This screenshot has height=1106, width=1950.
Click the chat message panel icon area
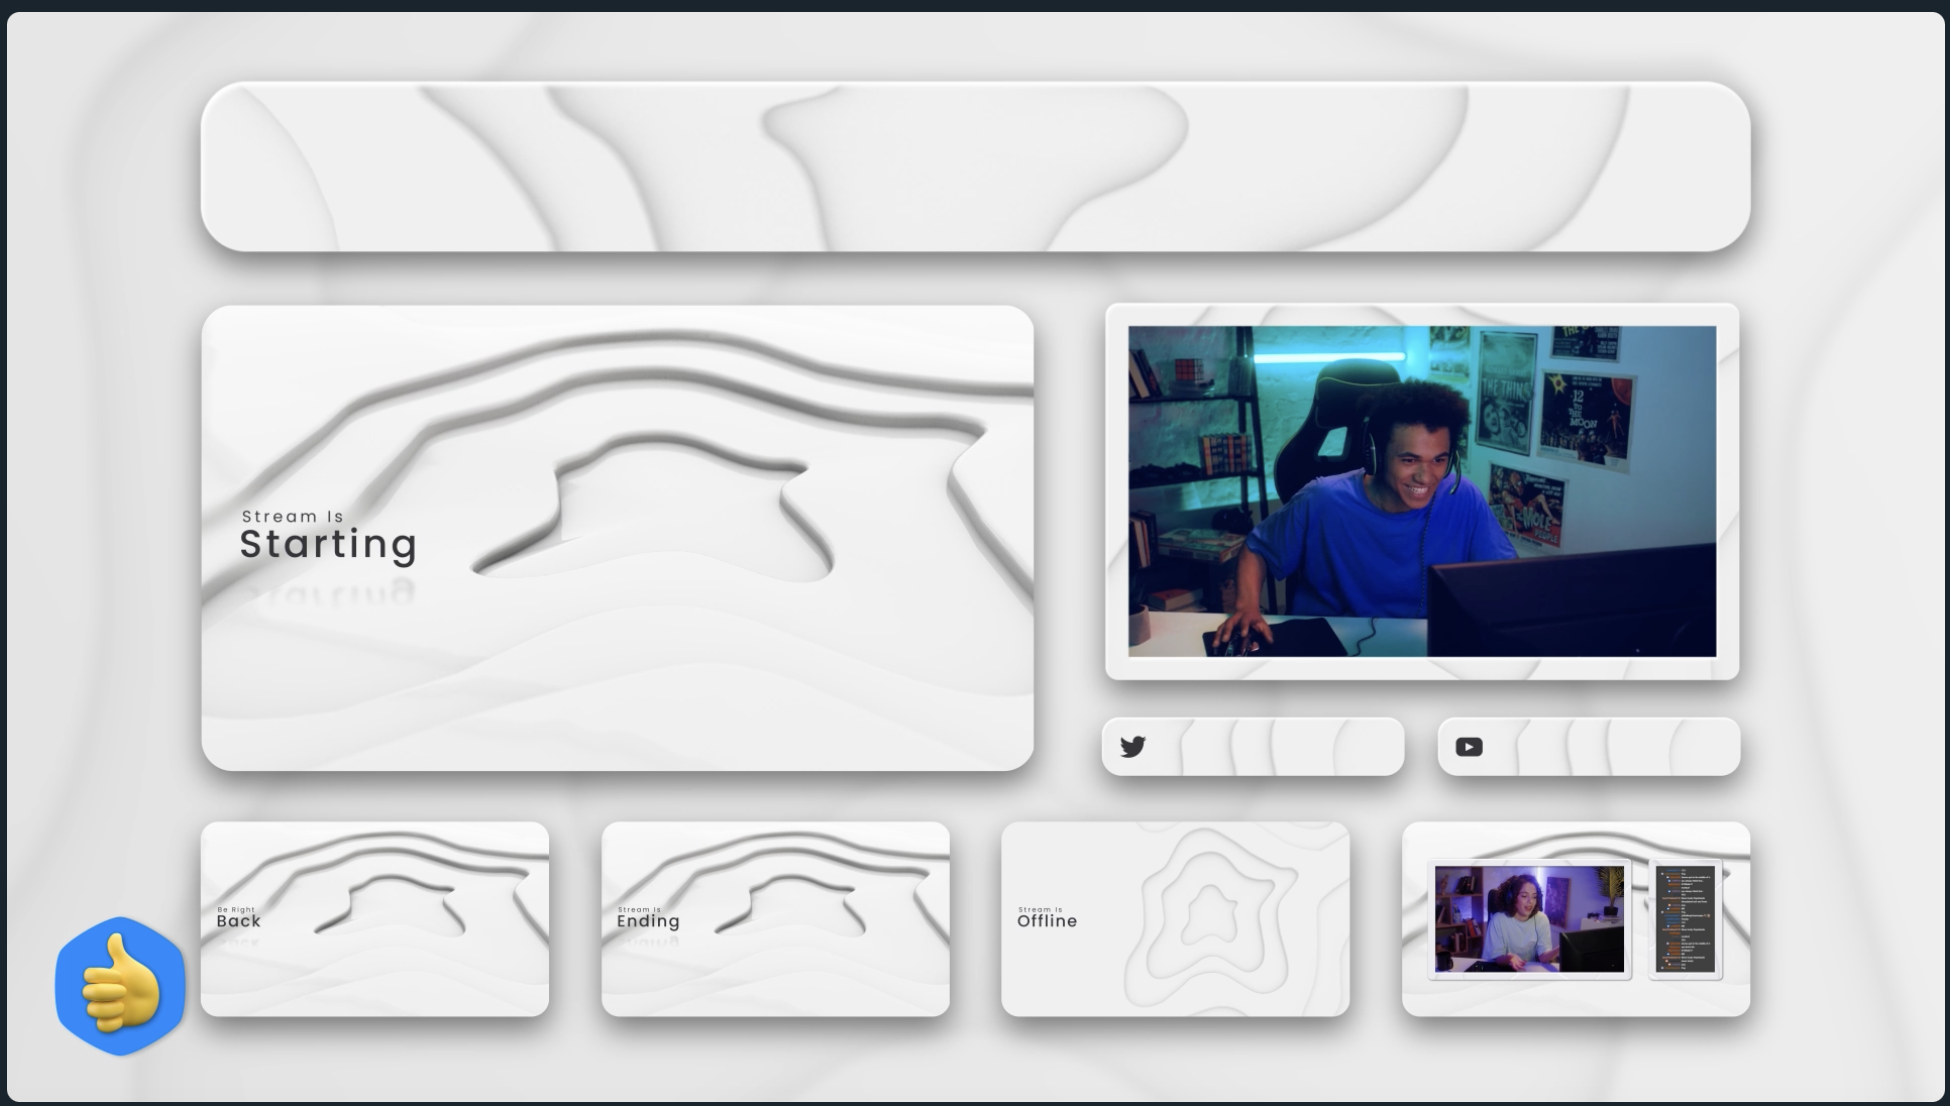click(x=1686, y=920)
